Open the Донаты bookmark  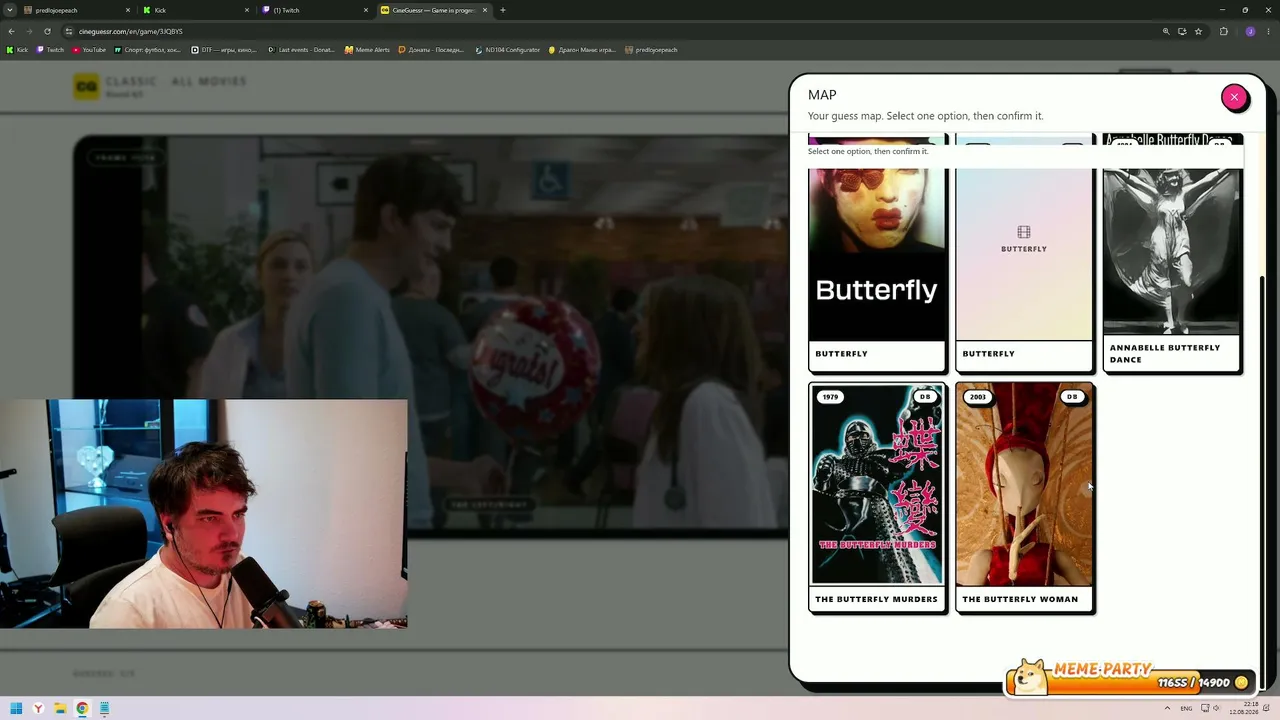click(x=431, y=50)
